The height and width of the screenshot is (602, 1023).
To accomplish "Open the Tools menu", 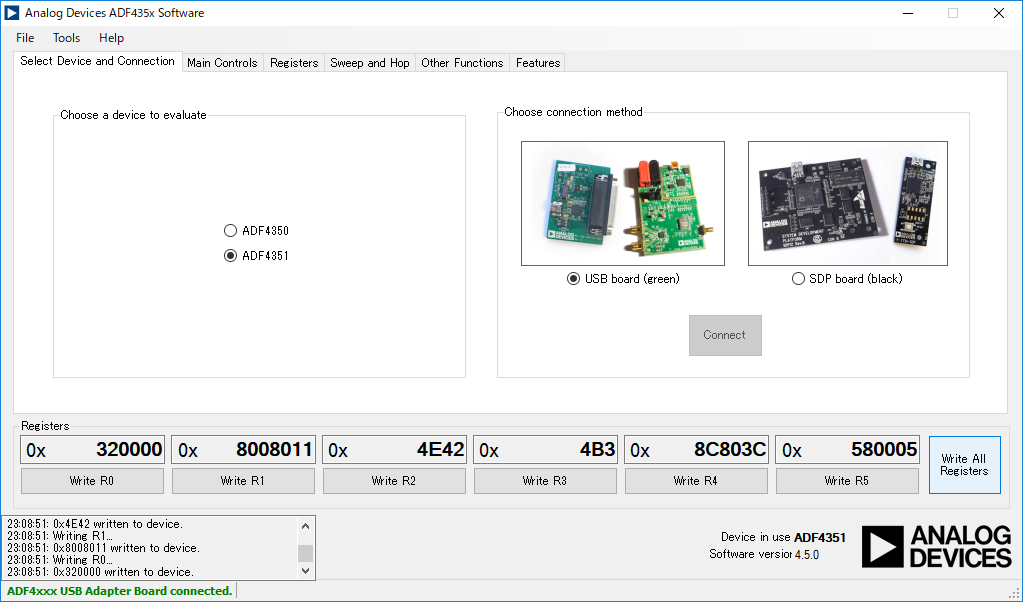I will pos(67,38).
